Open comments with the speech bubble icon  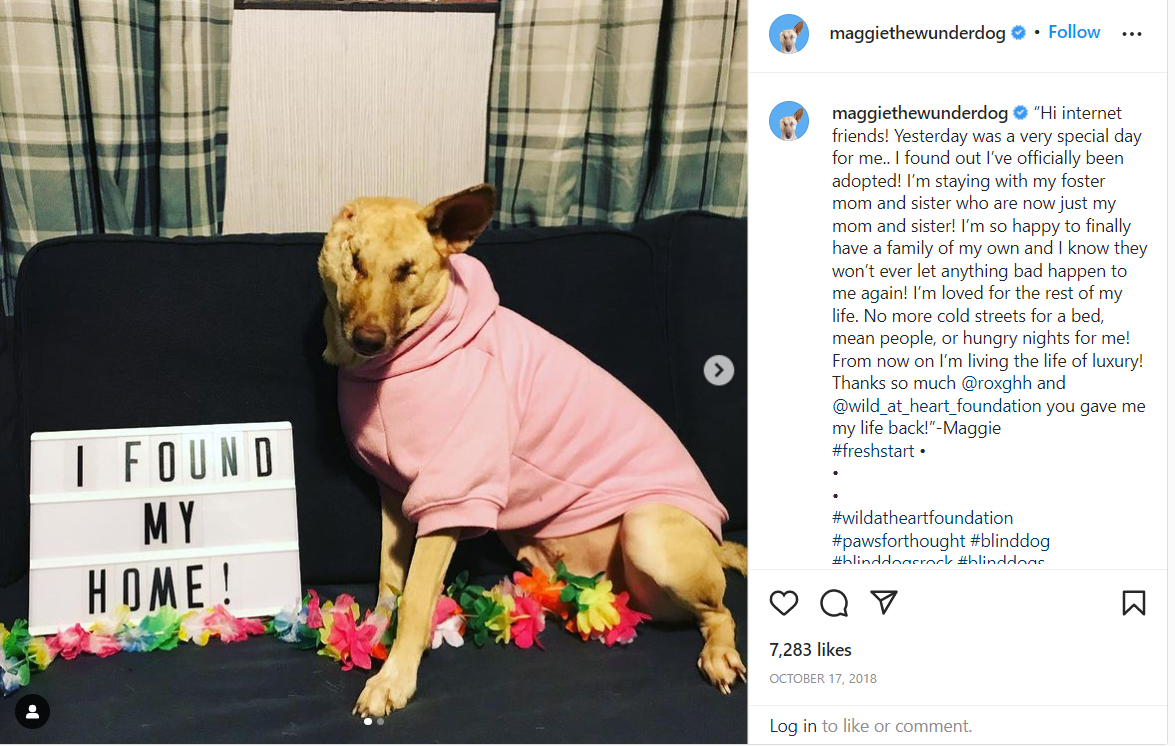(833, 603)
